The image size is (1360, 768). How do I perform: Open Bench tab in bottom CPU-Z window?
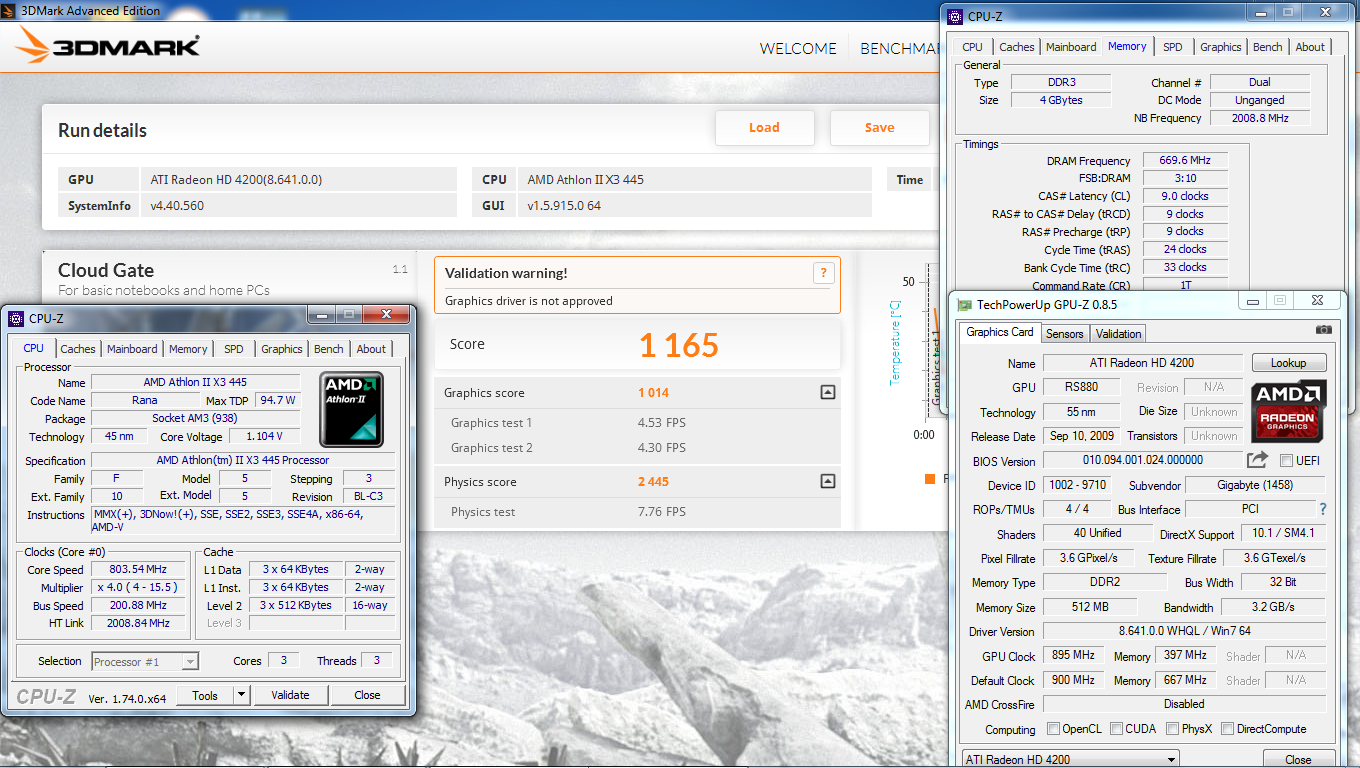(x=328, y=349)
